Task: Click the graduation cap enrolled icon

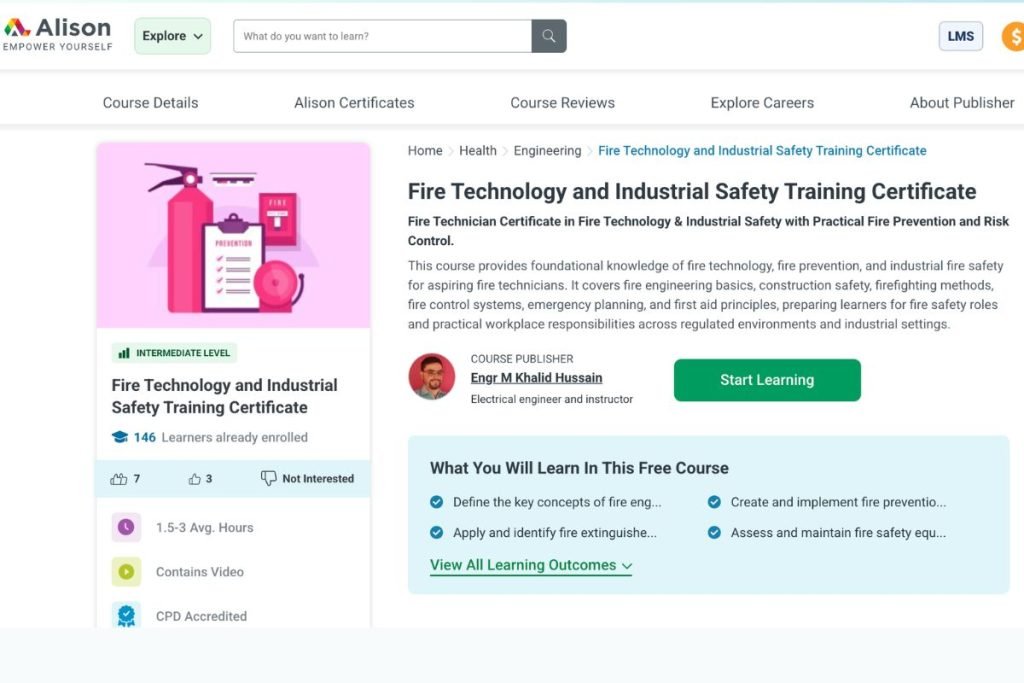Action: (120, 437)
